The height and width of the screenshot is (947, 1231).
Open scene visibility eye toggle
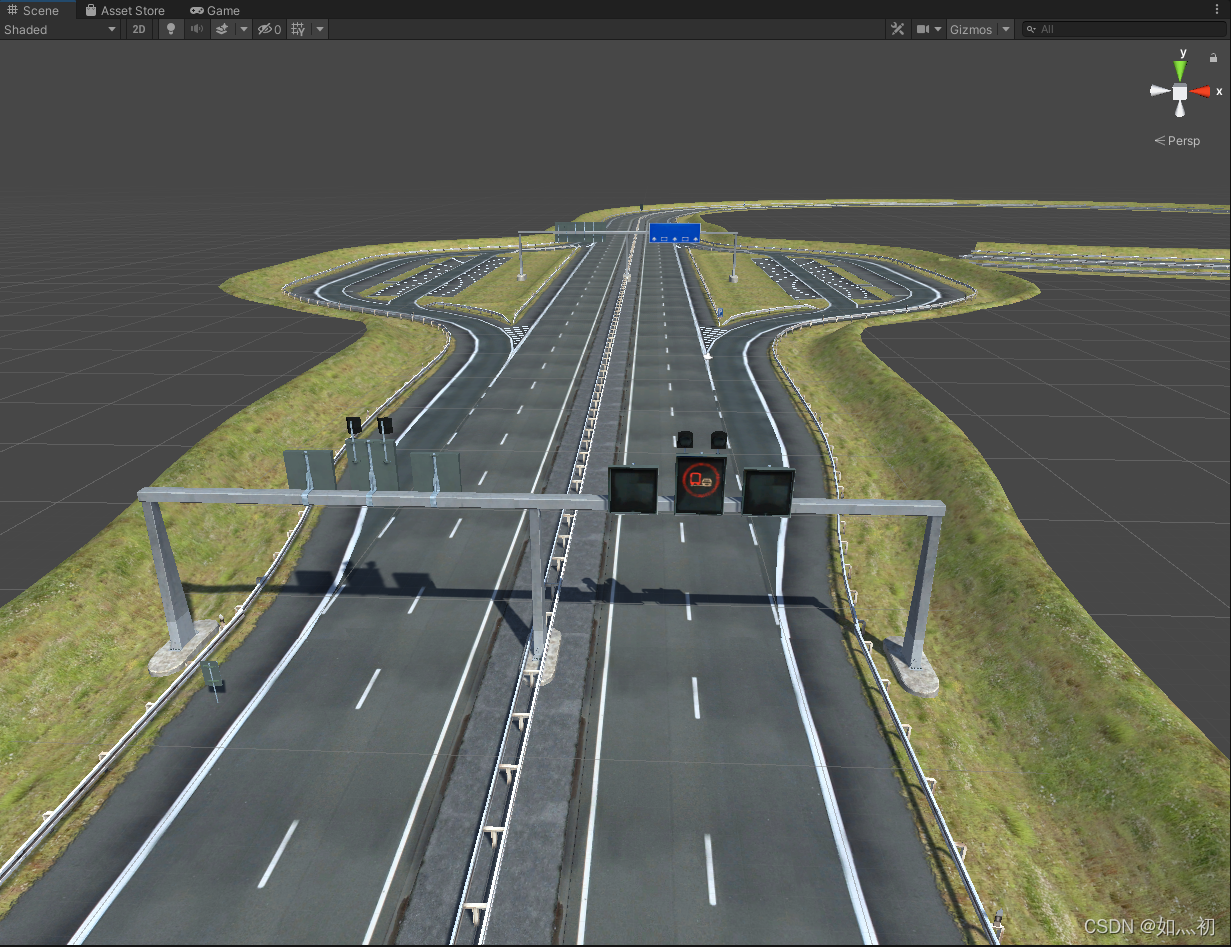pos(265,29)
